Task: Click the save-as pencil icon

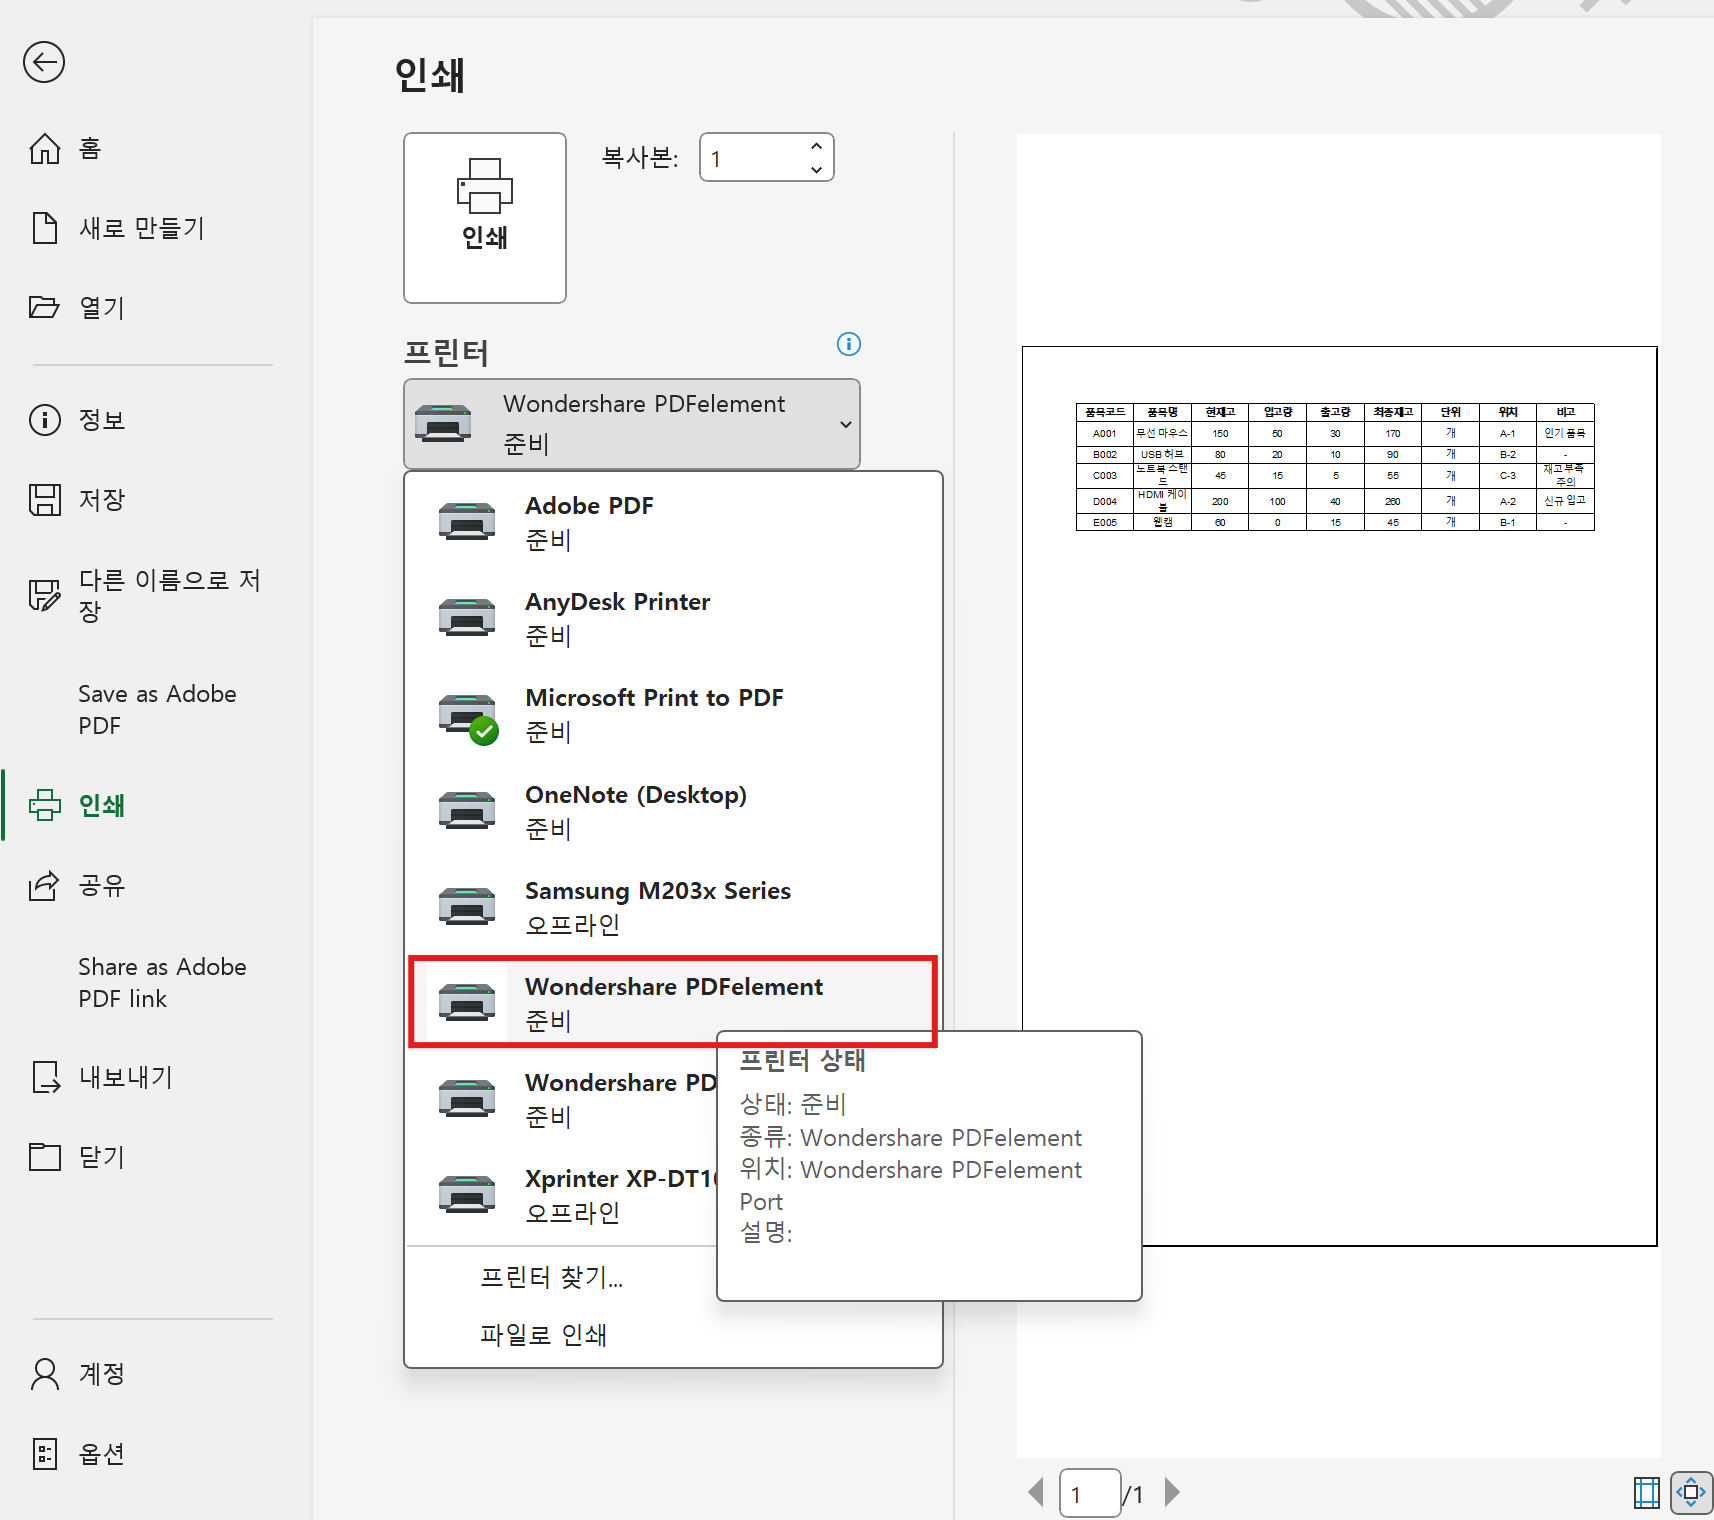Action: (44, 595)
